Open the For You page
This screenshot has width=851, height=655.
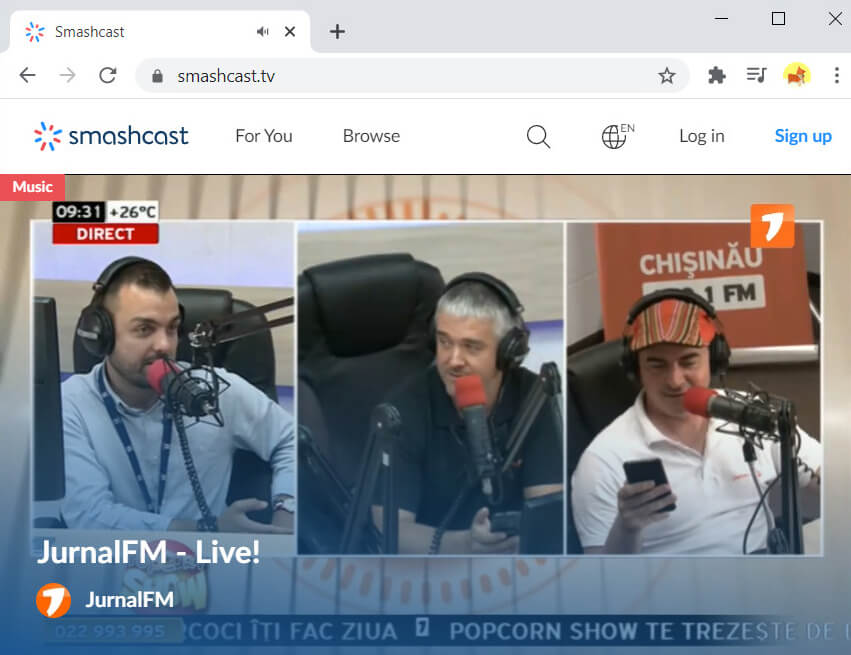pos(264,136)
